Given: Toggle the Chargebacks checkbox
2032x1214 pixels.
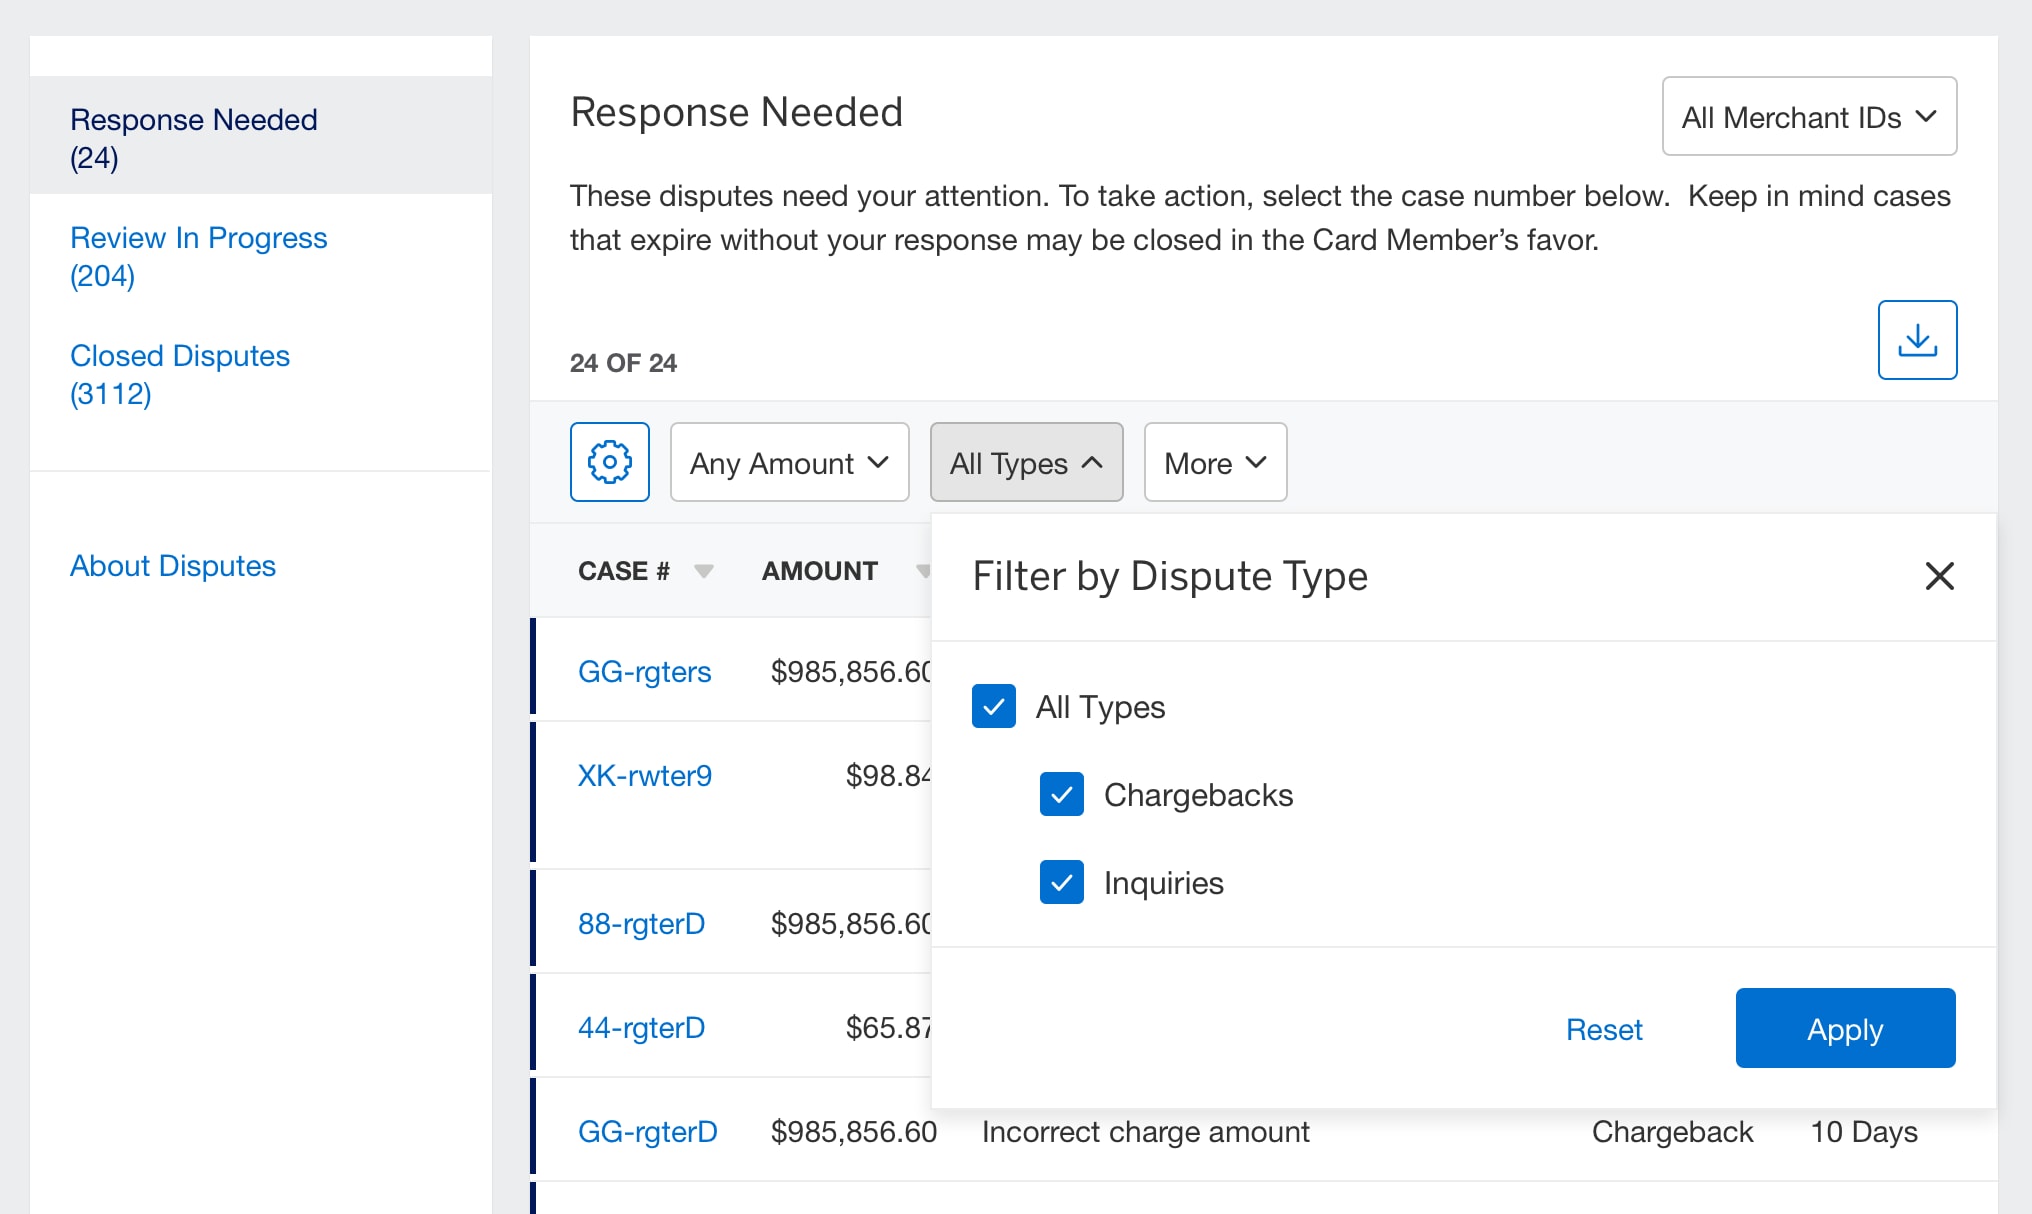Looking at the screenshot, I should [1061, 794].
